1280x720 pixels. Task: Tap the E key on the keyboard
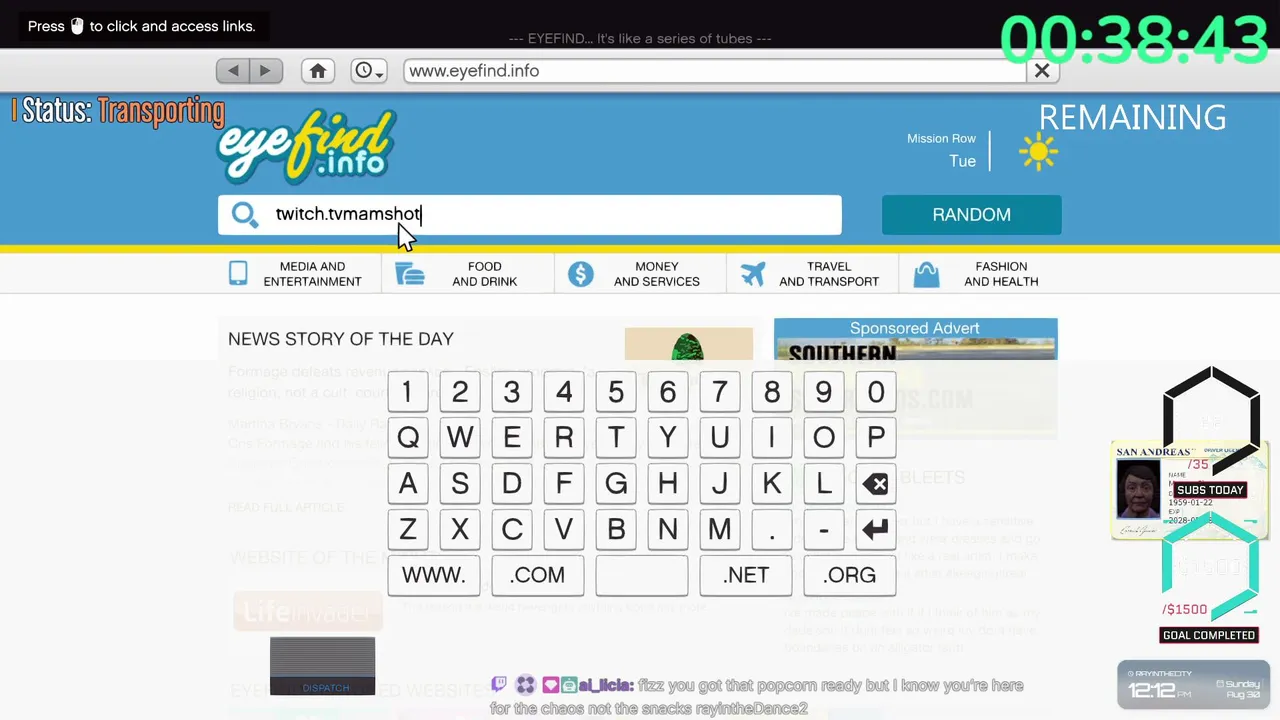click(x=511, y=438)
